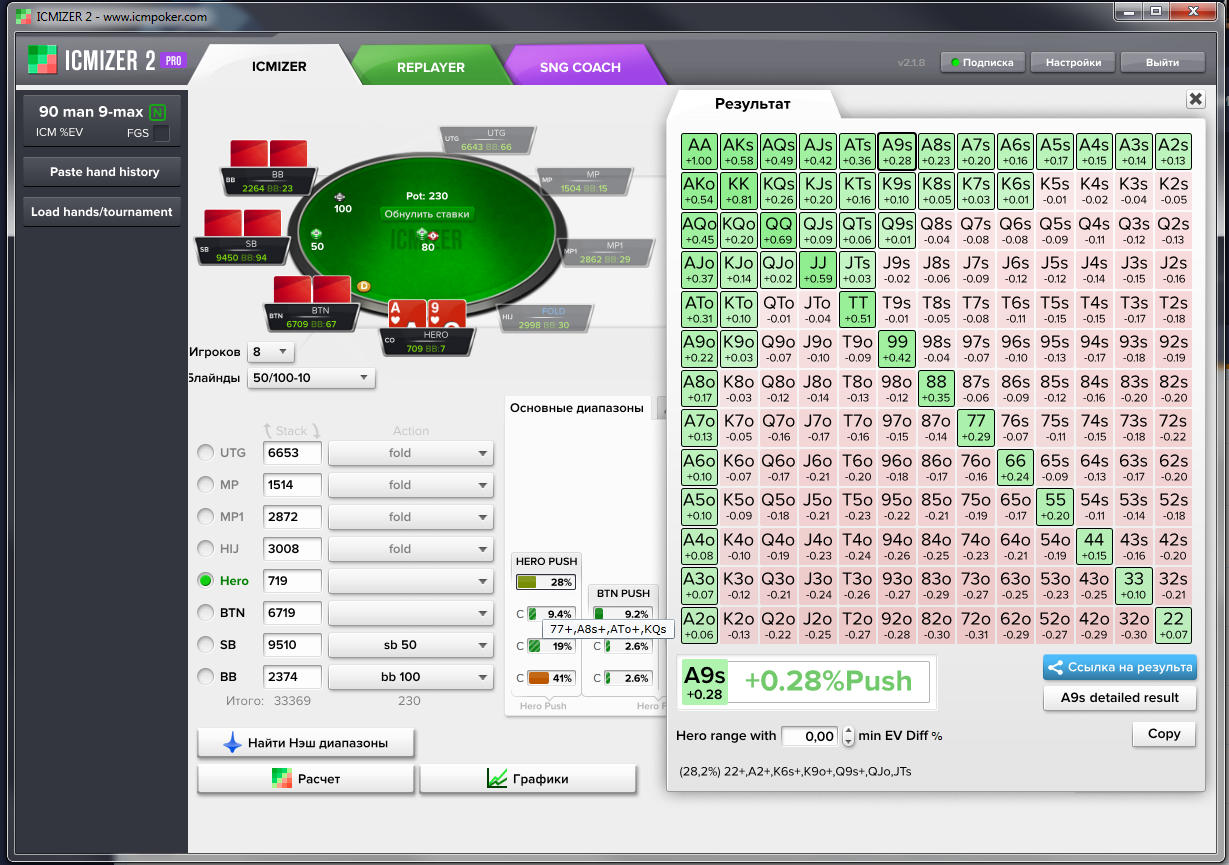This screenshot has width=1229, height=865.
Task: Open the Игроков count dropdown
Action: coord(270,351)
